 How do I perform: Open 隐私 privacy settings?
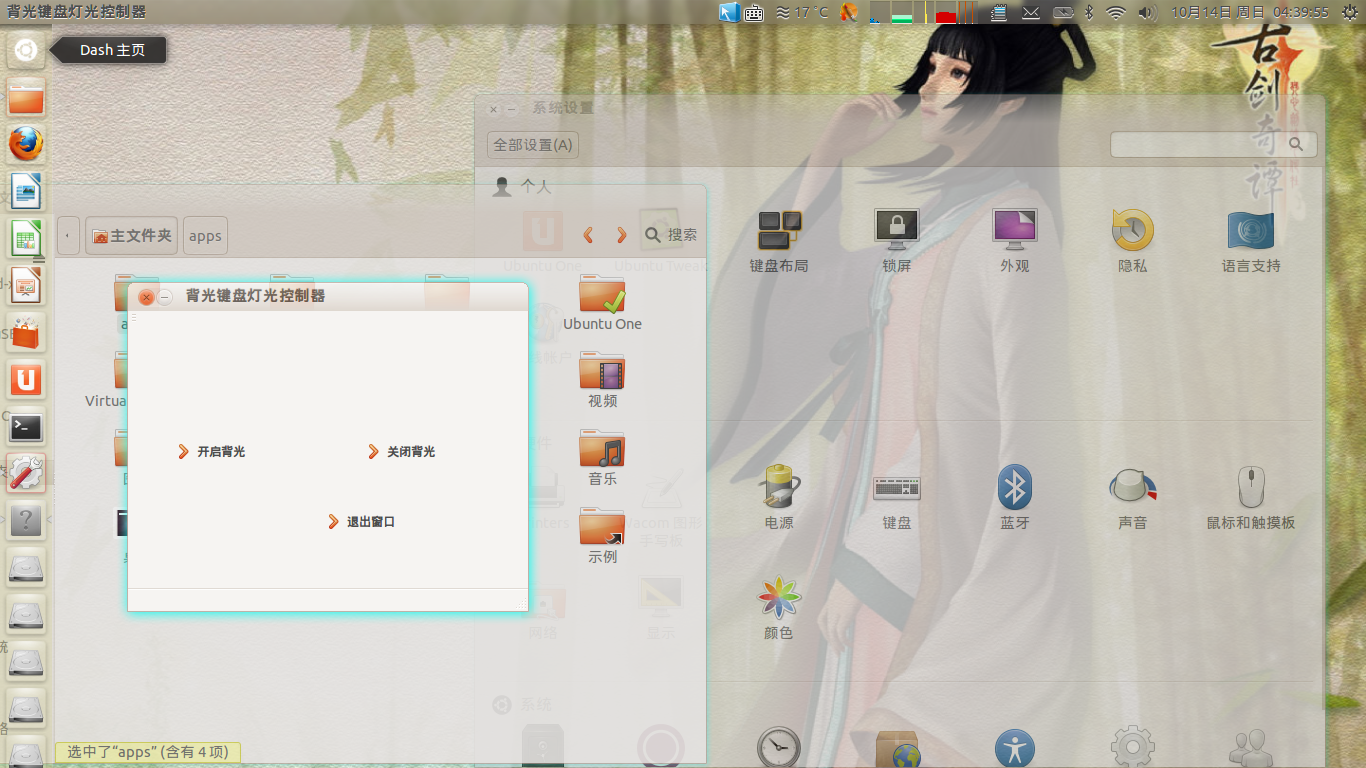(x=1133, y=242)
